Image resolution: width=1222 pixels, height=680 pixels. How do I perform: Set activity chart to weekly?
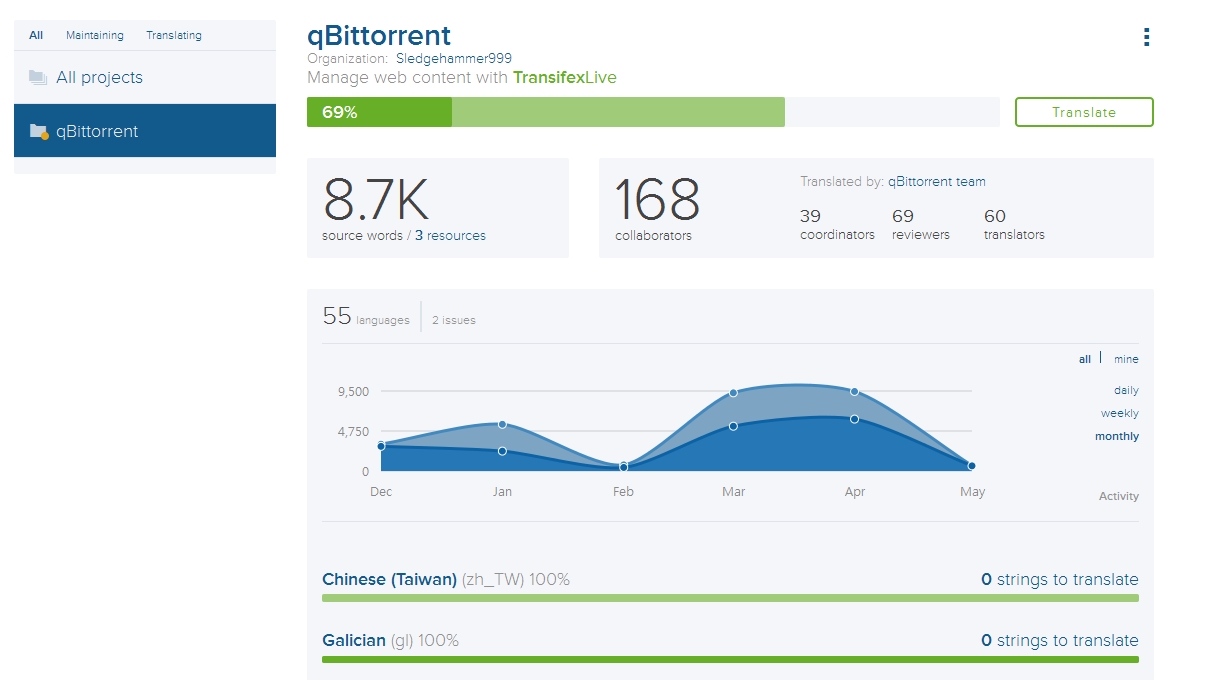[1120, 413]
